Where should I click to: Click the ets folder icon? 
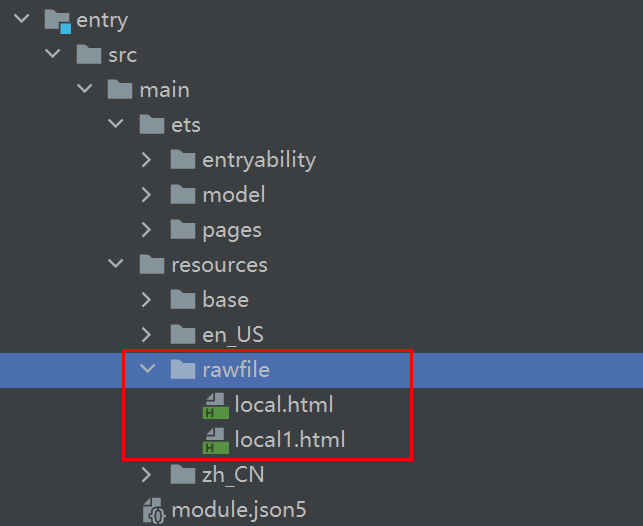pyautogui.click(x=152, y=125)
